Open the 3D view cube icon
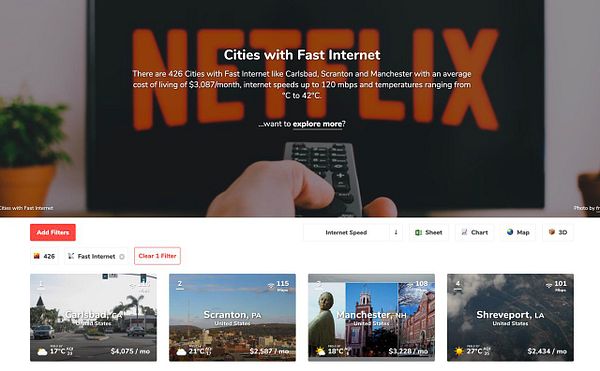This screenshot has height=371, width=600. 551,232
